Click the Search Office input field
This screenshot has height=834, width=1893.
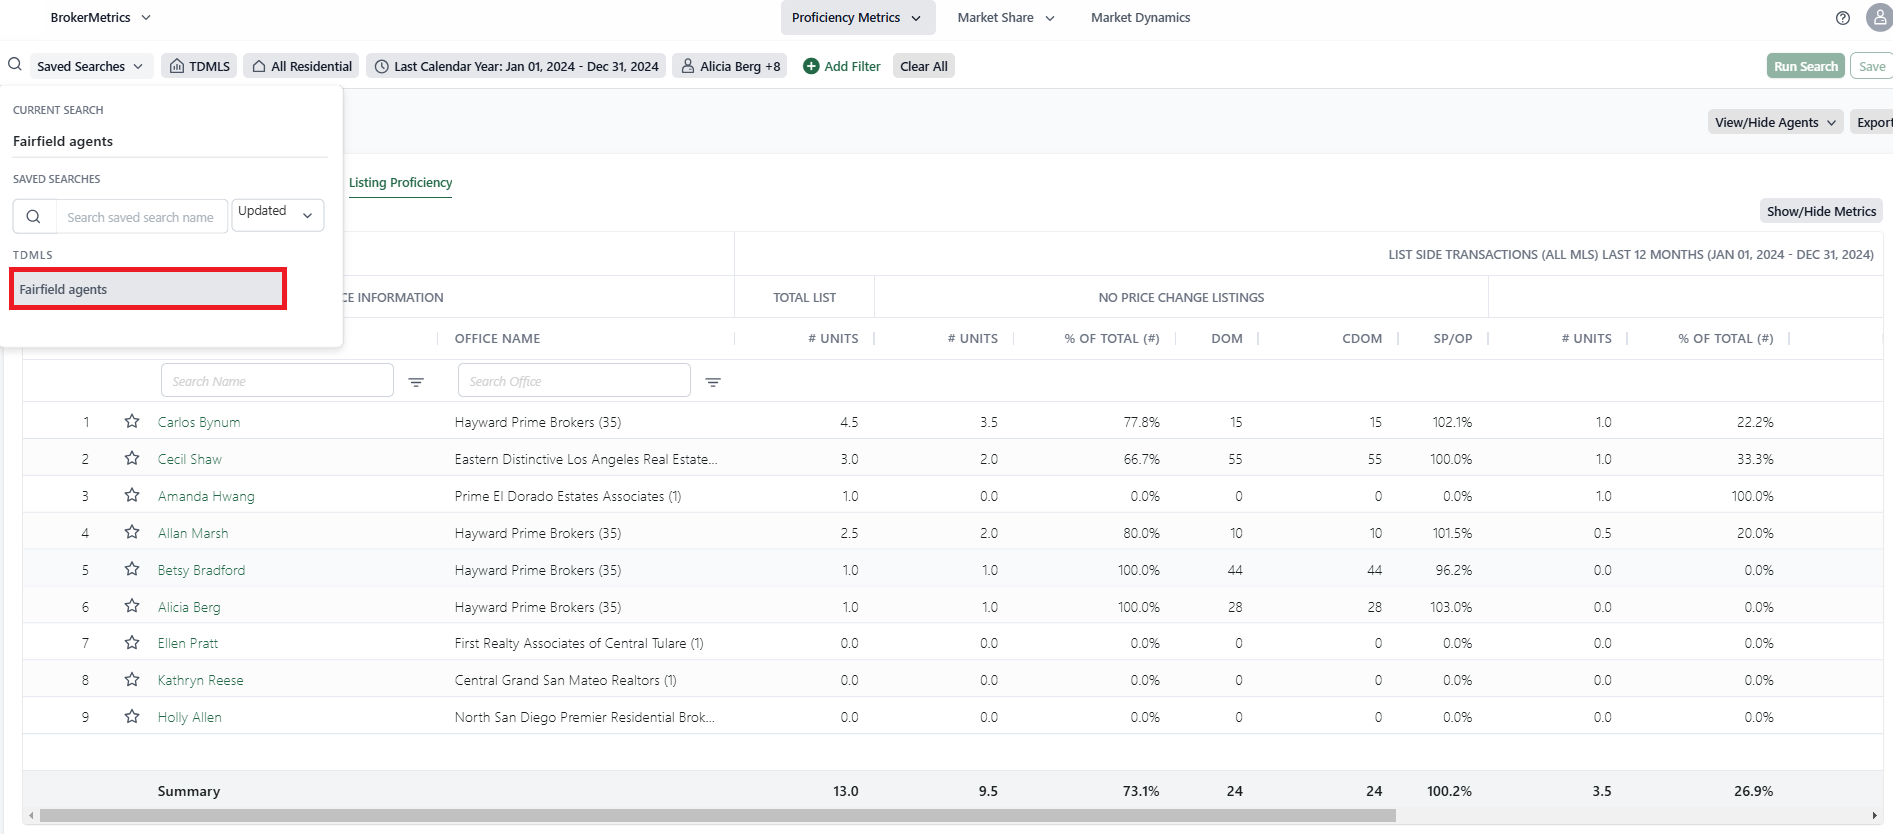tap(574, 381)
